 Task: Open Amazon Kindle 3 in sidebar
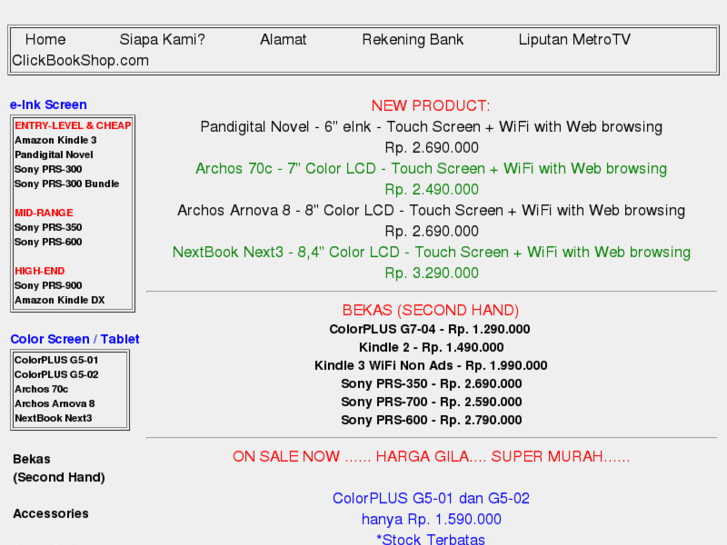pos(56,140)
